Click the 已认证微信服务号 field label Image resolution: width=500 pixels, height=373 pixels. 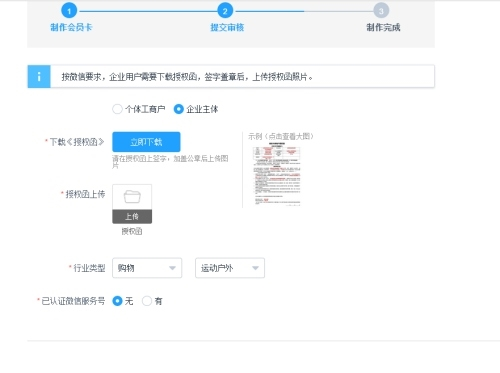point(73,301)
